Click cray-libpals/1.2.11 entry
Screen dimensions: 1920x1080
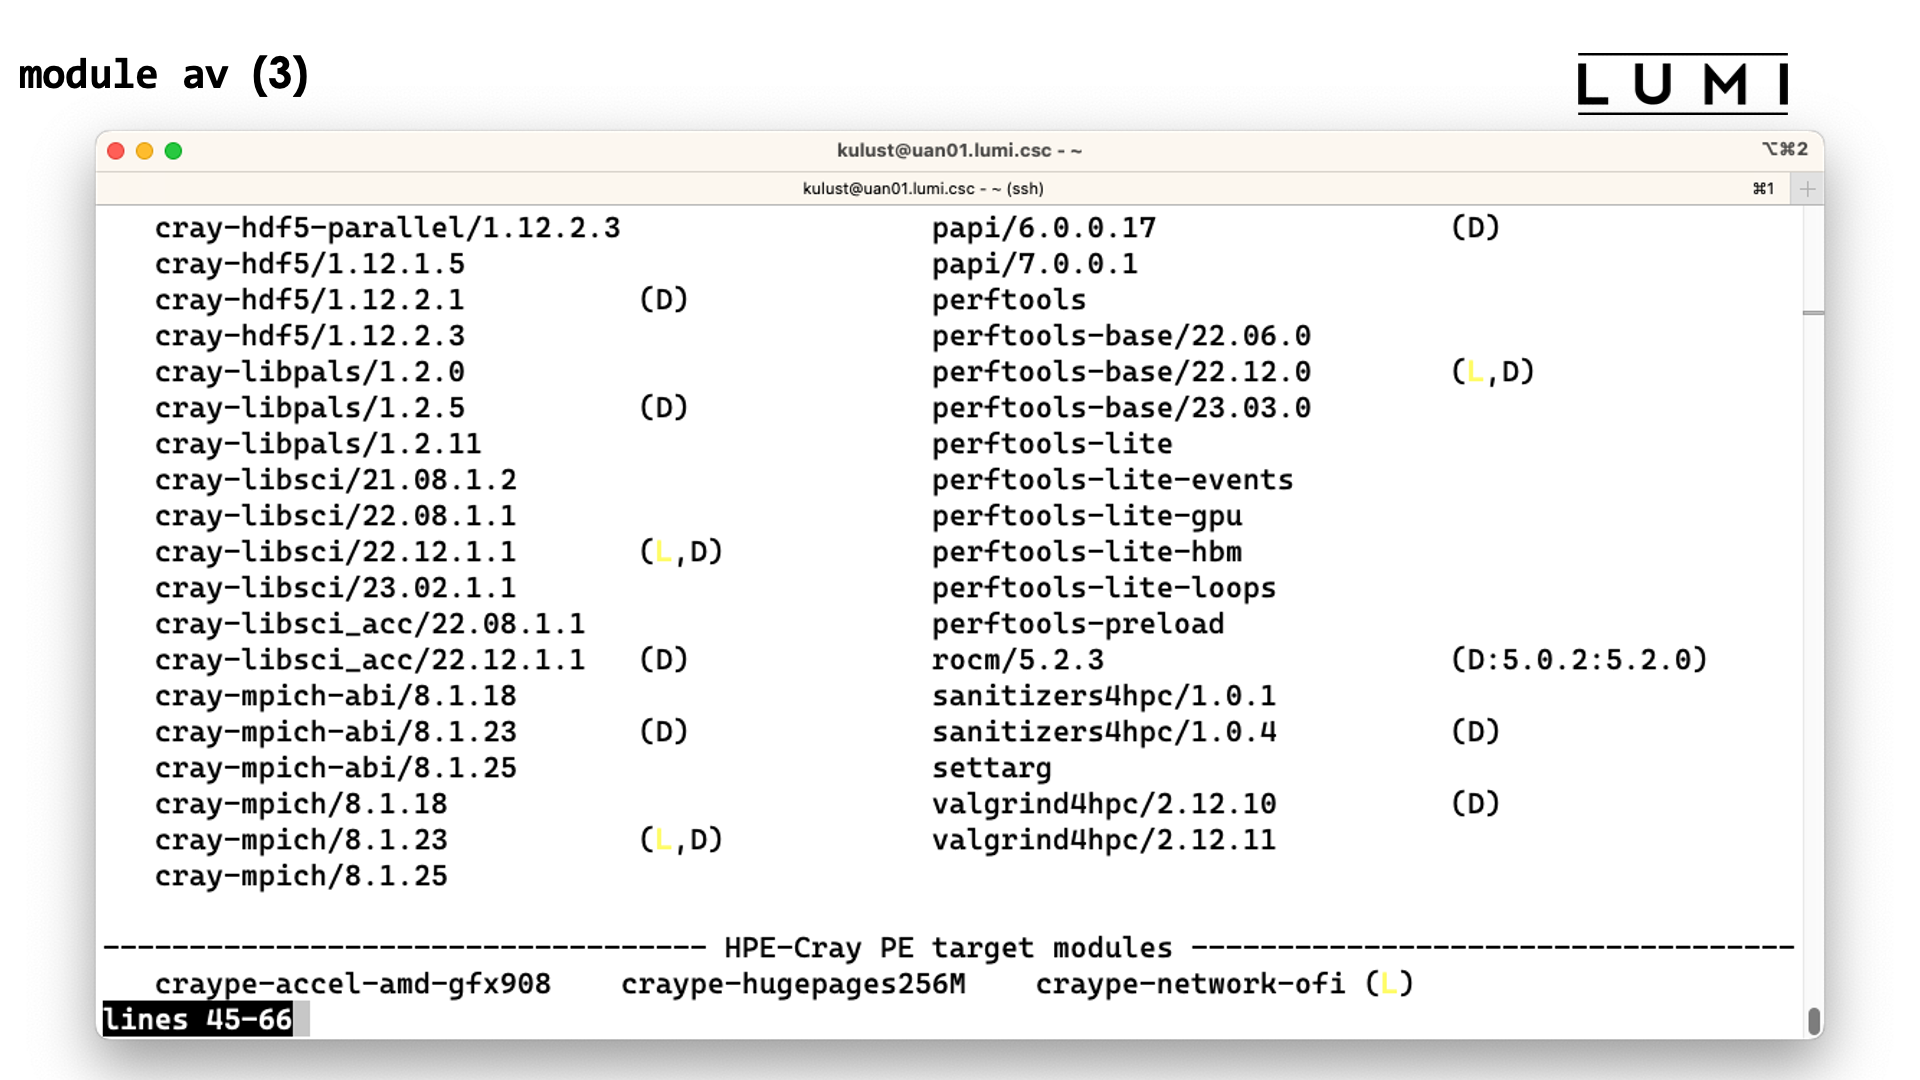point(318,444)
